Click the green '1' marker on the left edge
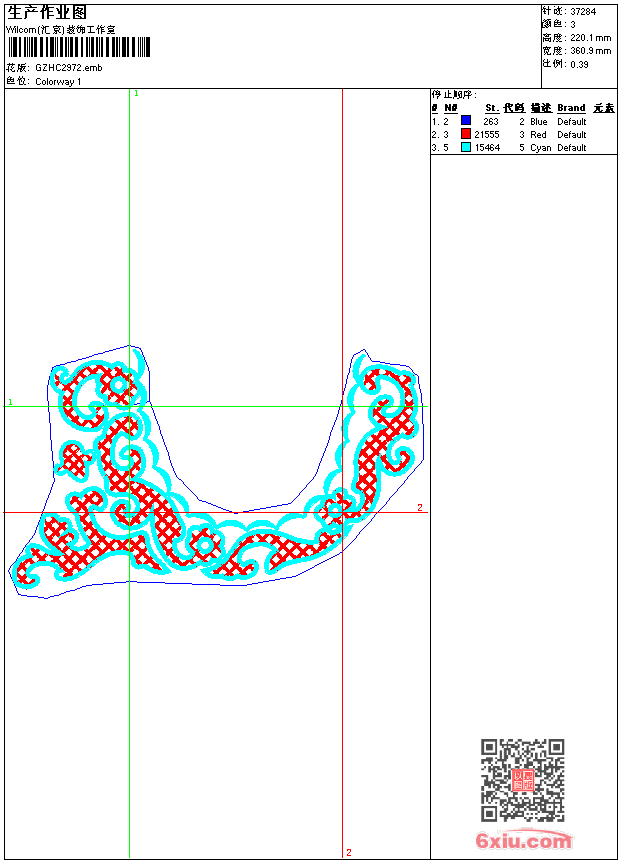 pos(10,402)
